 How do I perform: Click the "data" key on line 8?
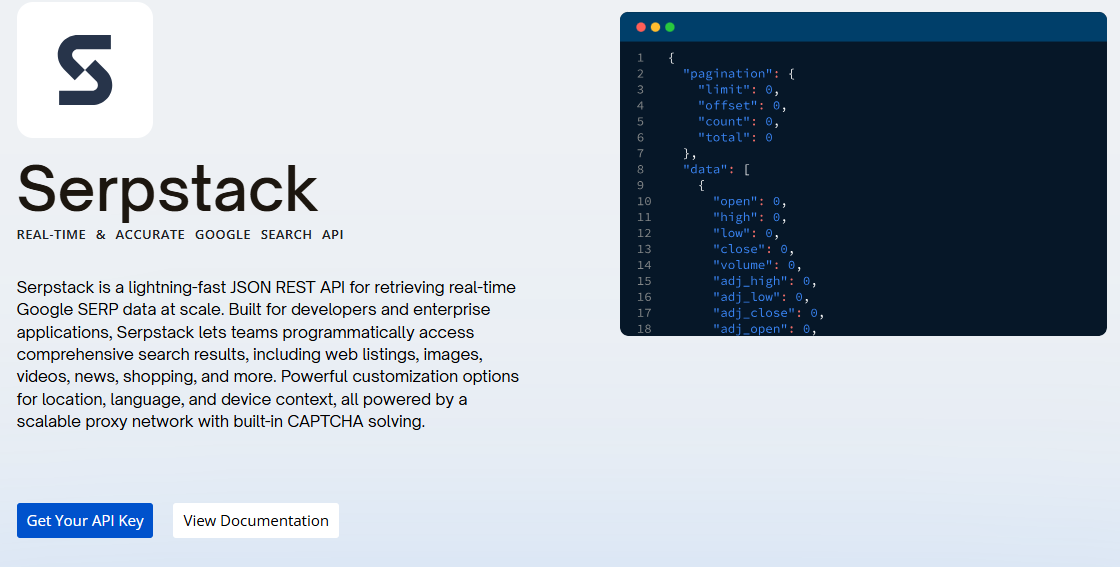706,169
